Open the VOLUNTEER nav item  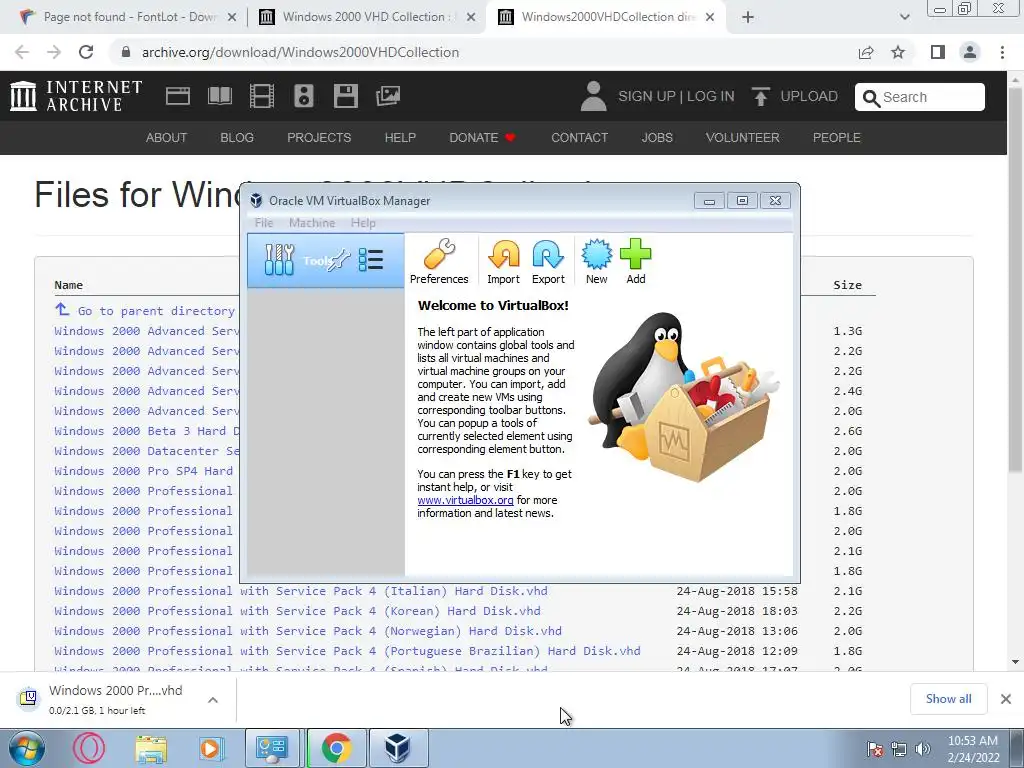[x=743, y=138]
